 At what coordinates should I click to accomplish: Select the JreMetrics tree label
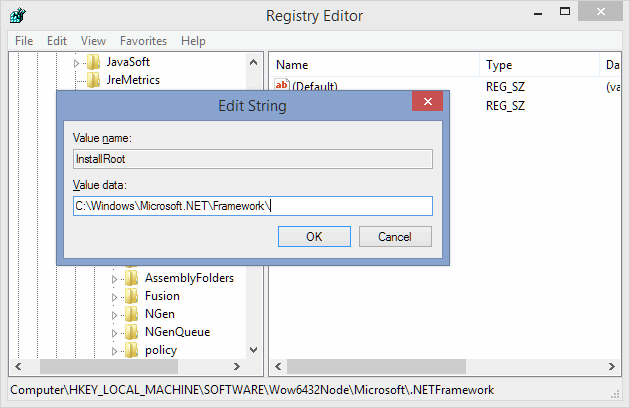coord(133,80)
